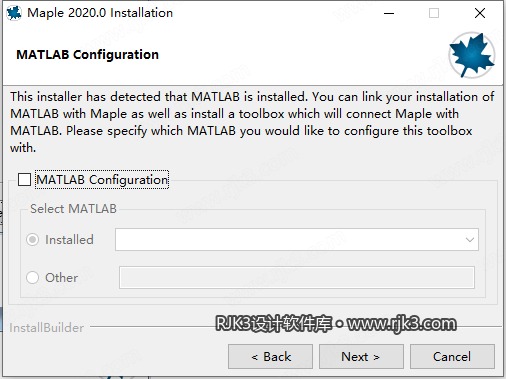Click the Other MATLAB path input field

(297, 277)
